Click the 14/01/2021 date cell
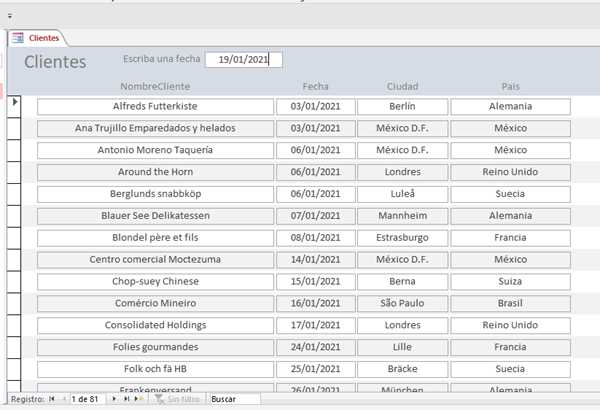The height and width of the screenshot is (410, 600). click(316, 260)
